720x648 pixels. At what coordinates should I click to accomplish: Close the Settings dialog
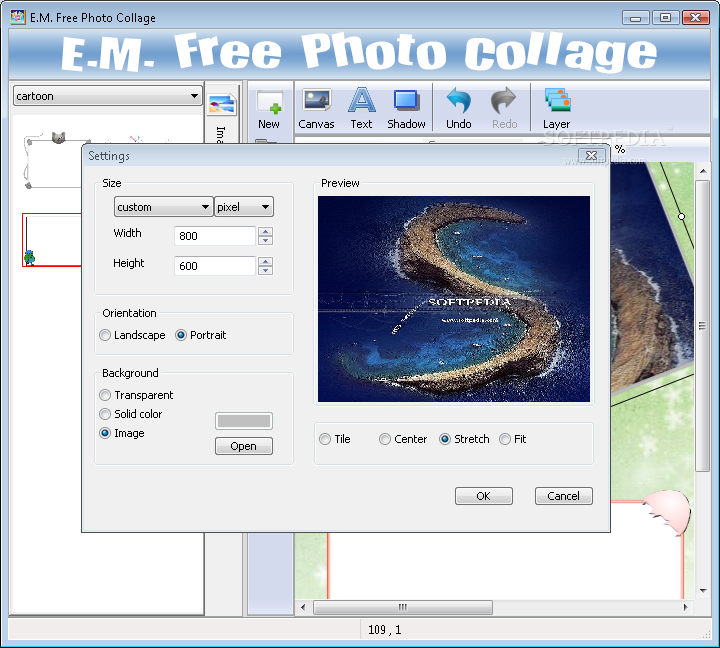tap(591, 156)
